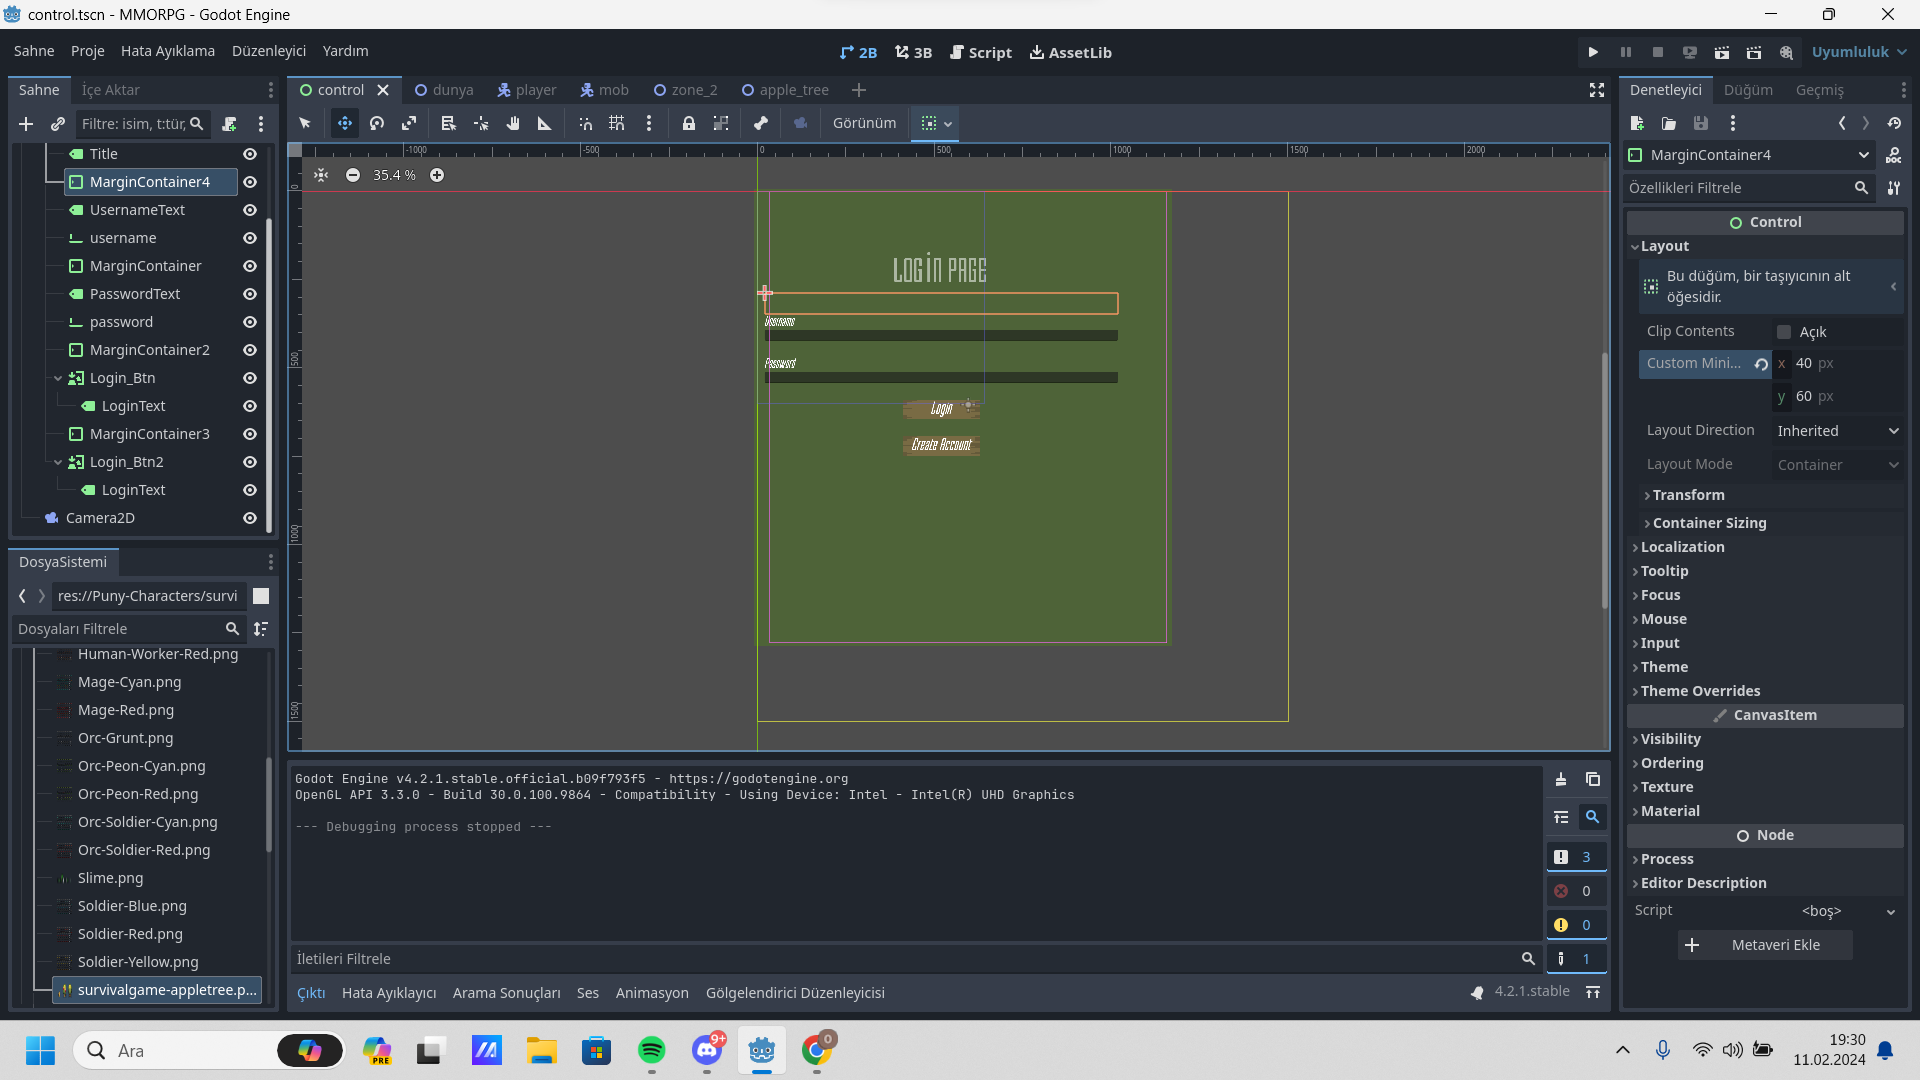Viewport: 1920px width, 1080px height.
Task: Lock the selected node
Action: [x=689, y=123]
